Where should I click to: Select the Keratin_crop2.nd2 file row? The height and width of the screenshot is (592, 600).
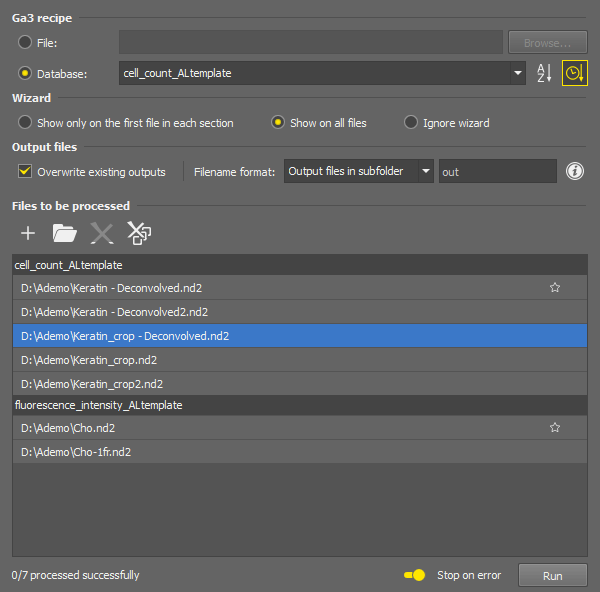pyautogui.click(x=300, y=384)
